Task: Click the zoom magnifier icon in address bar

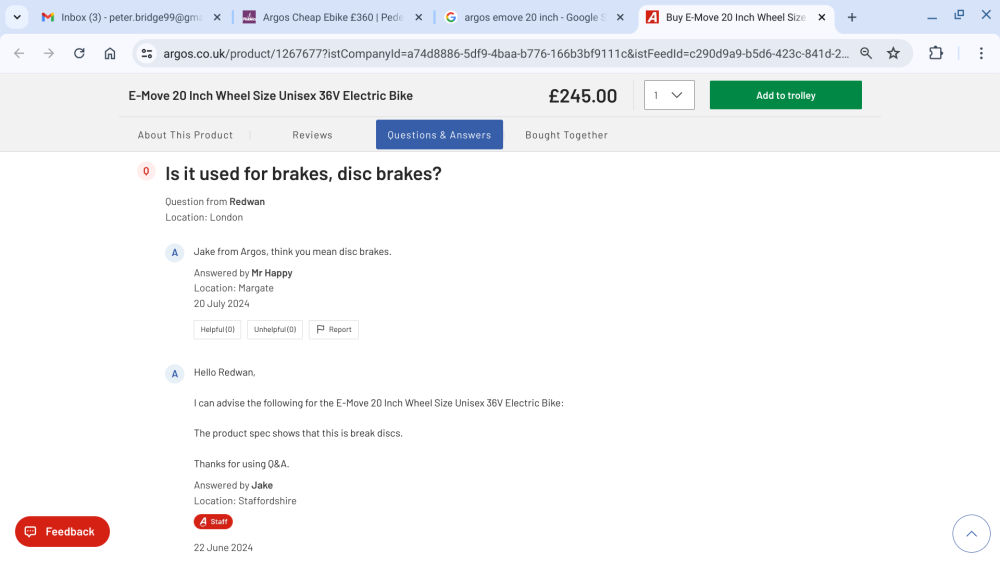Action: click(x=866, y=53)
